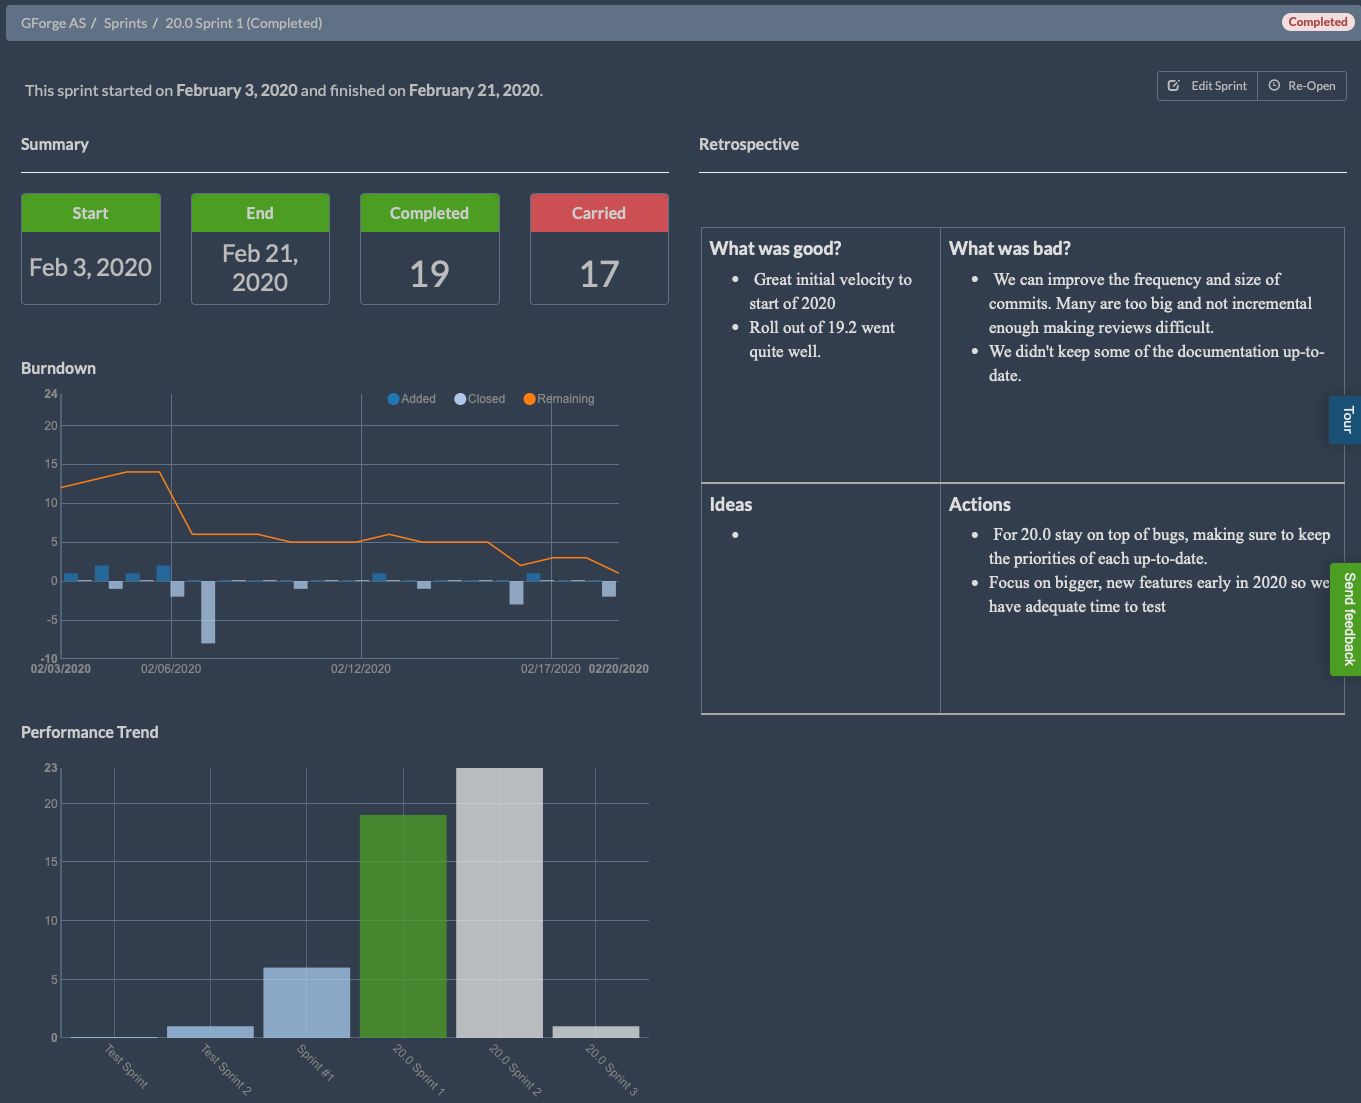The image size is (1361, 1103).
Task: Open the Tour side tab
Action: point(1346,420)
